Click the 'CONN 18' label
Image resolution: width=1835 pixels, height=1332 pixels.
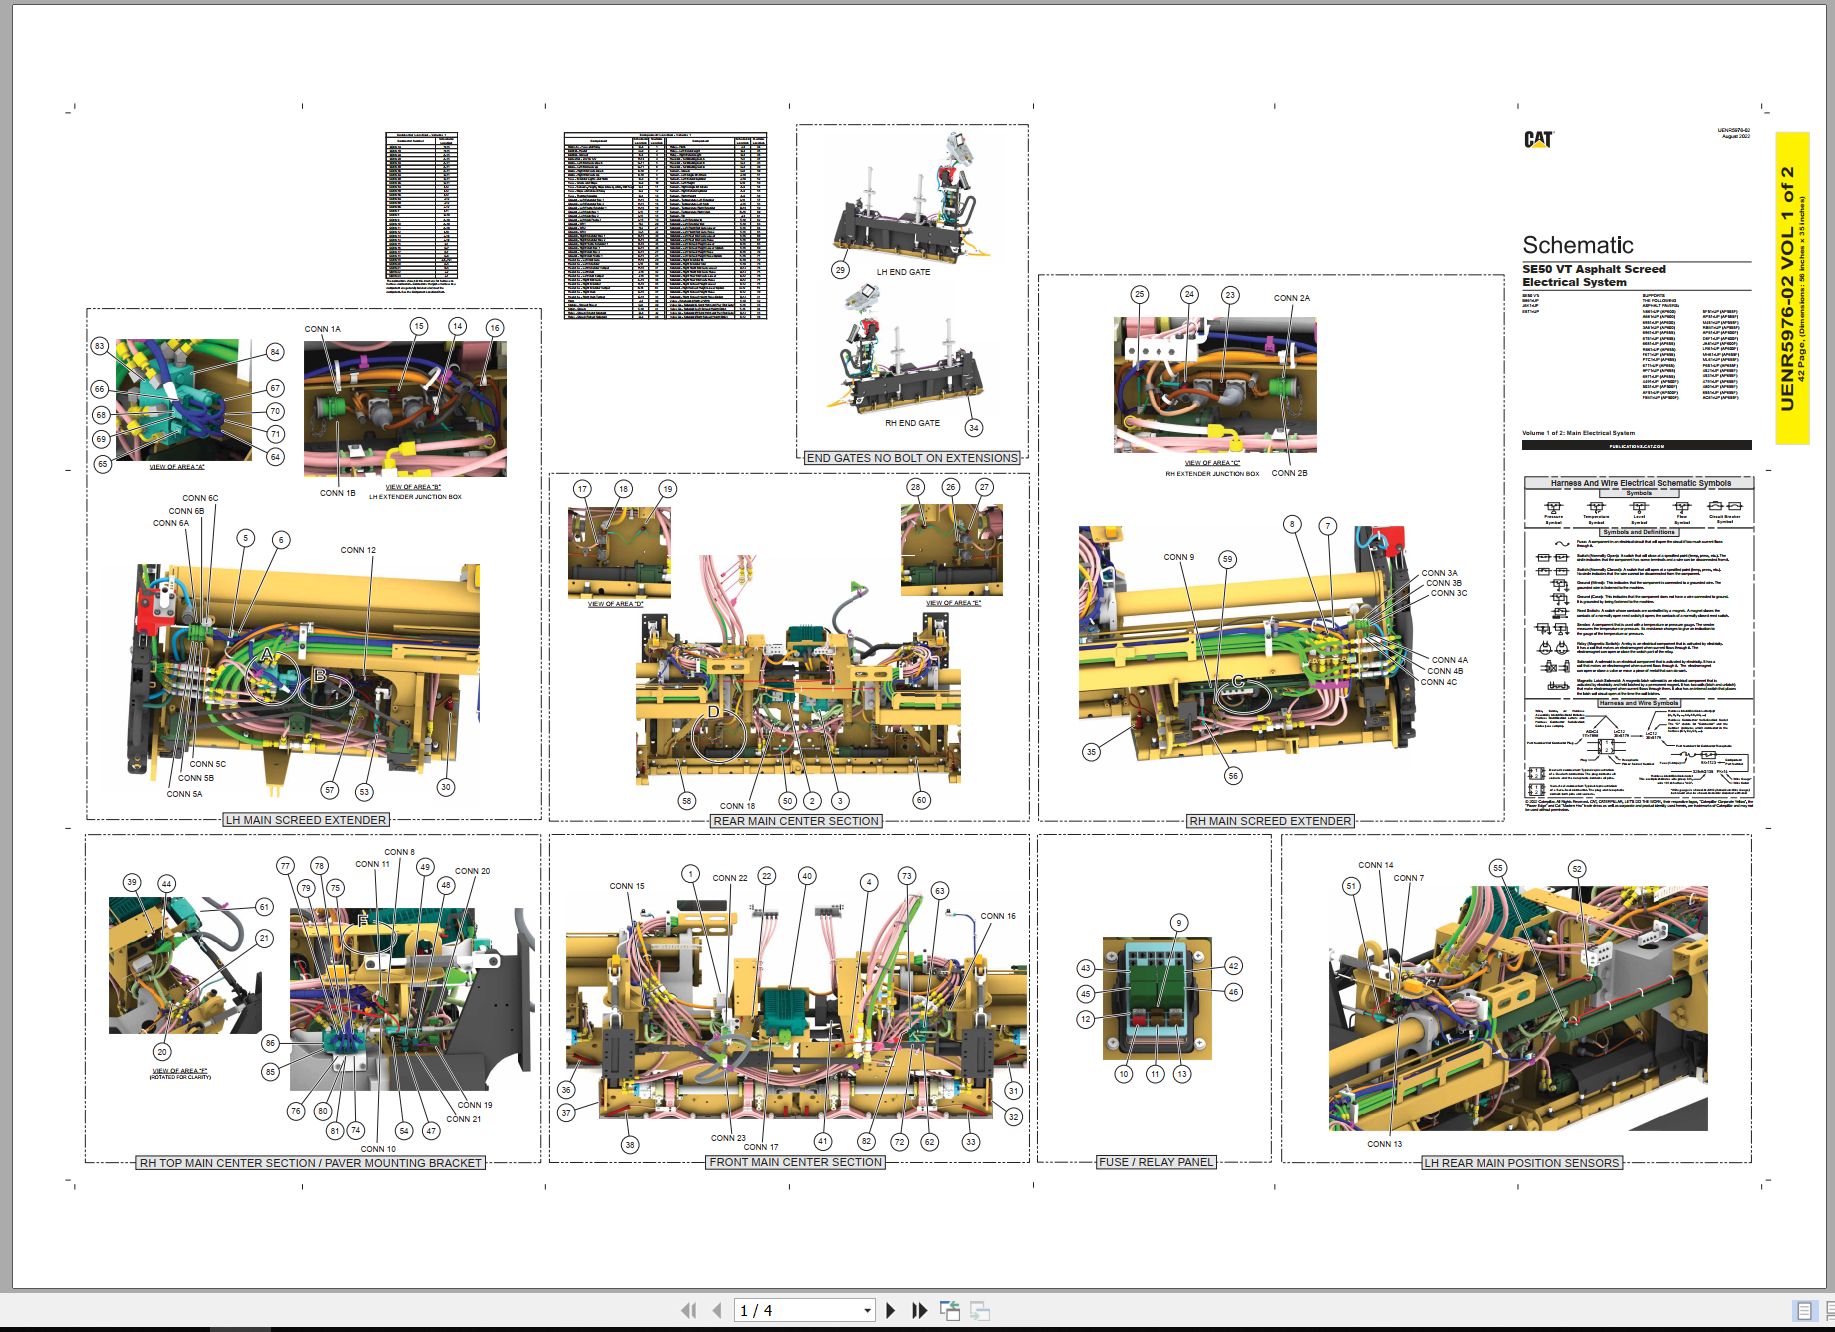click(x=737, y=806)
